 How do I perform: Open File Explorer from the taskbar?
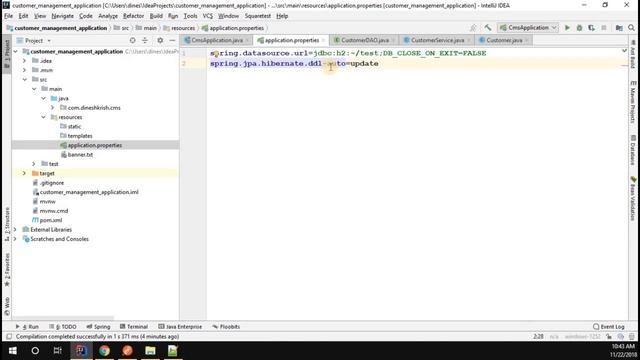coord(150,351)
